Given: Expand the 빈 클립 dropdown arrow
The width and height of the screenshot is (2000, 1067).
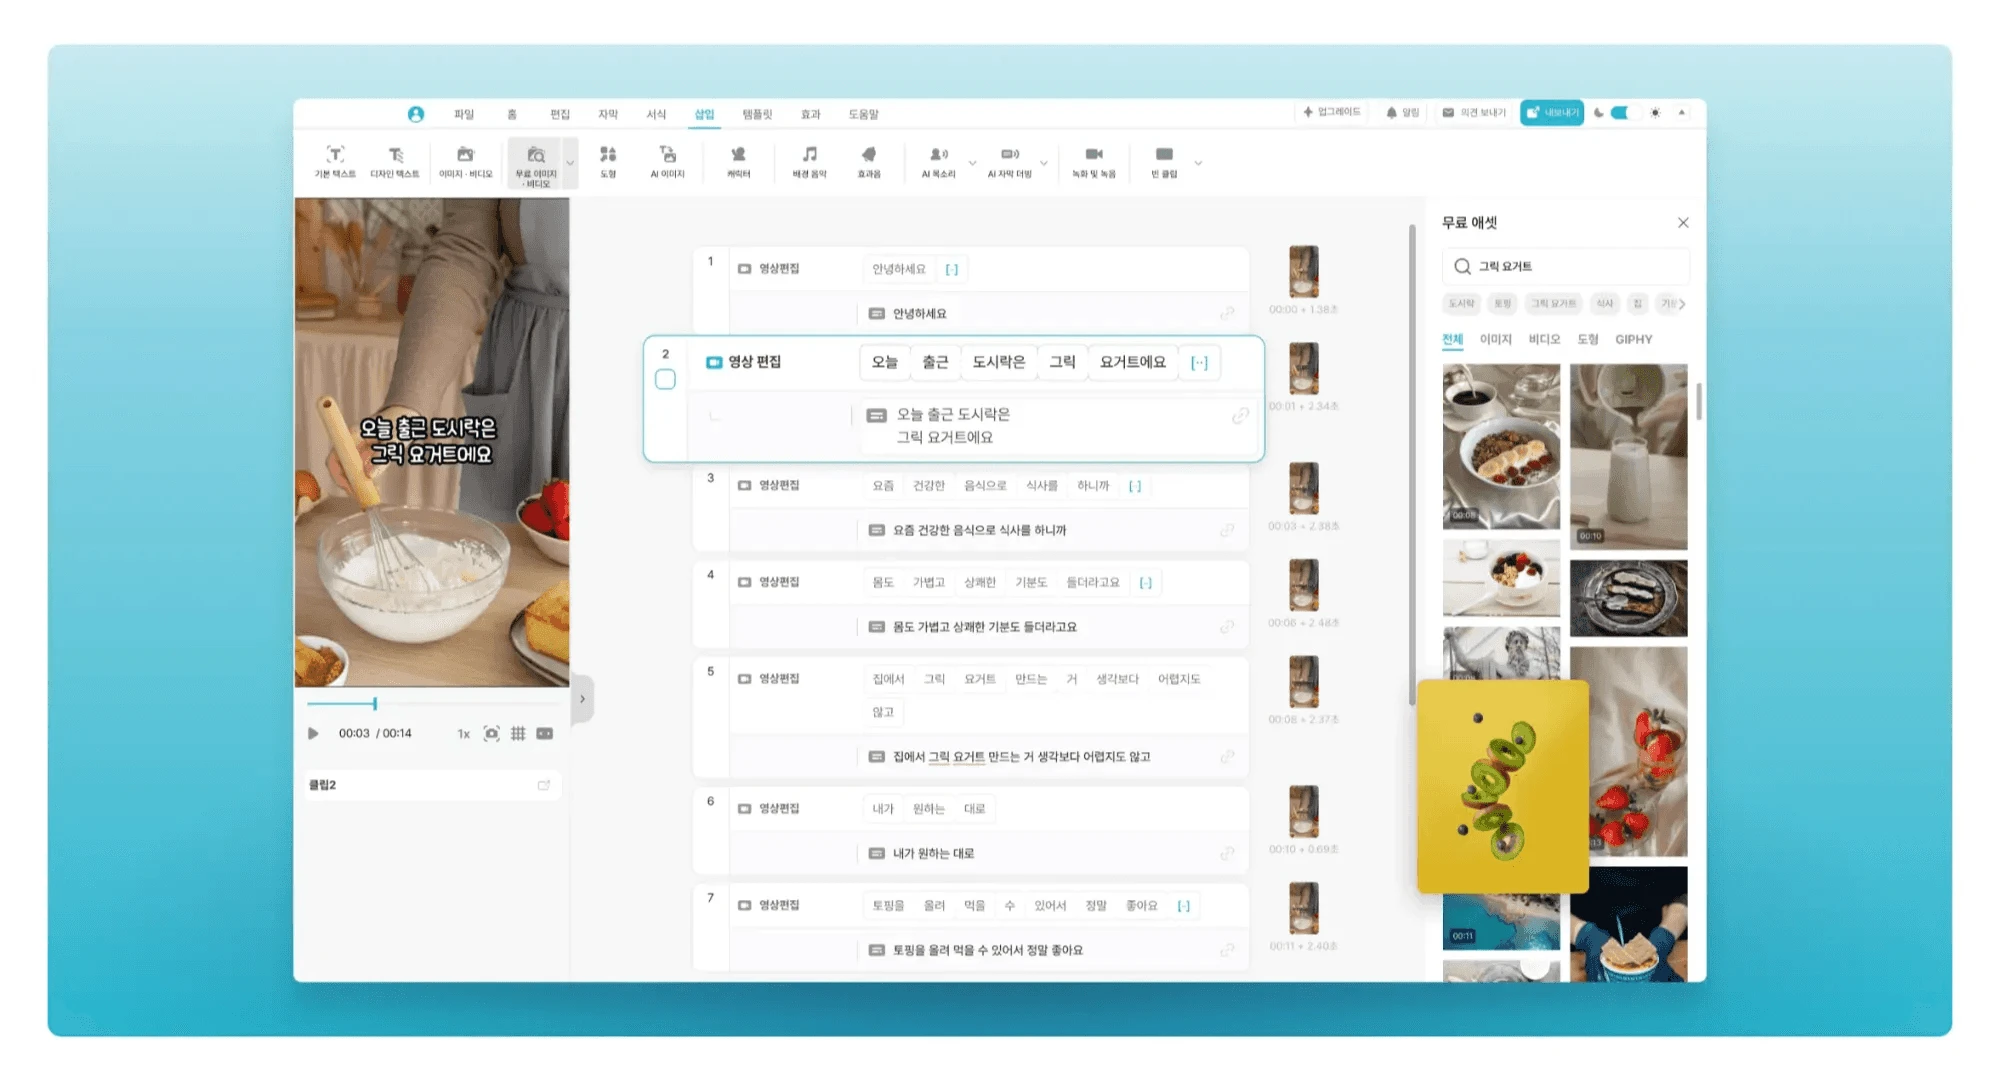Looking at the screenshot, I should (1198, 163).
